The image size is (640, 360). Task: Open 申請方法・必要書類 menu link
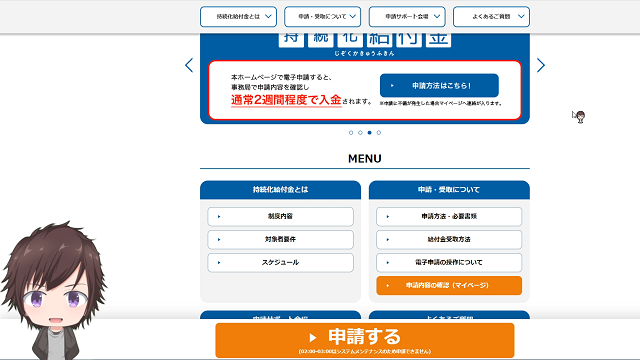click(449, 216)
